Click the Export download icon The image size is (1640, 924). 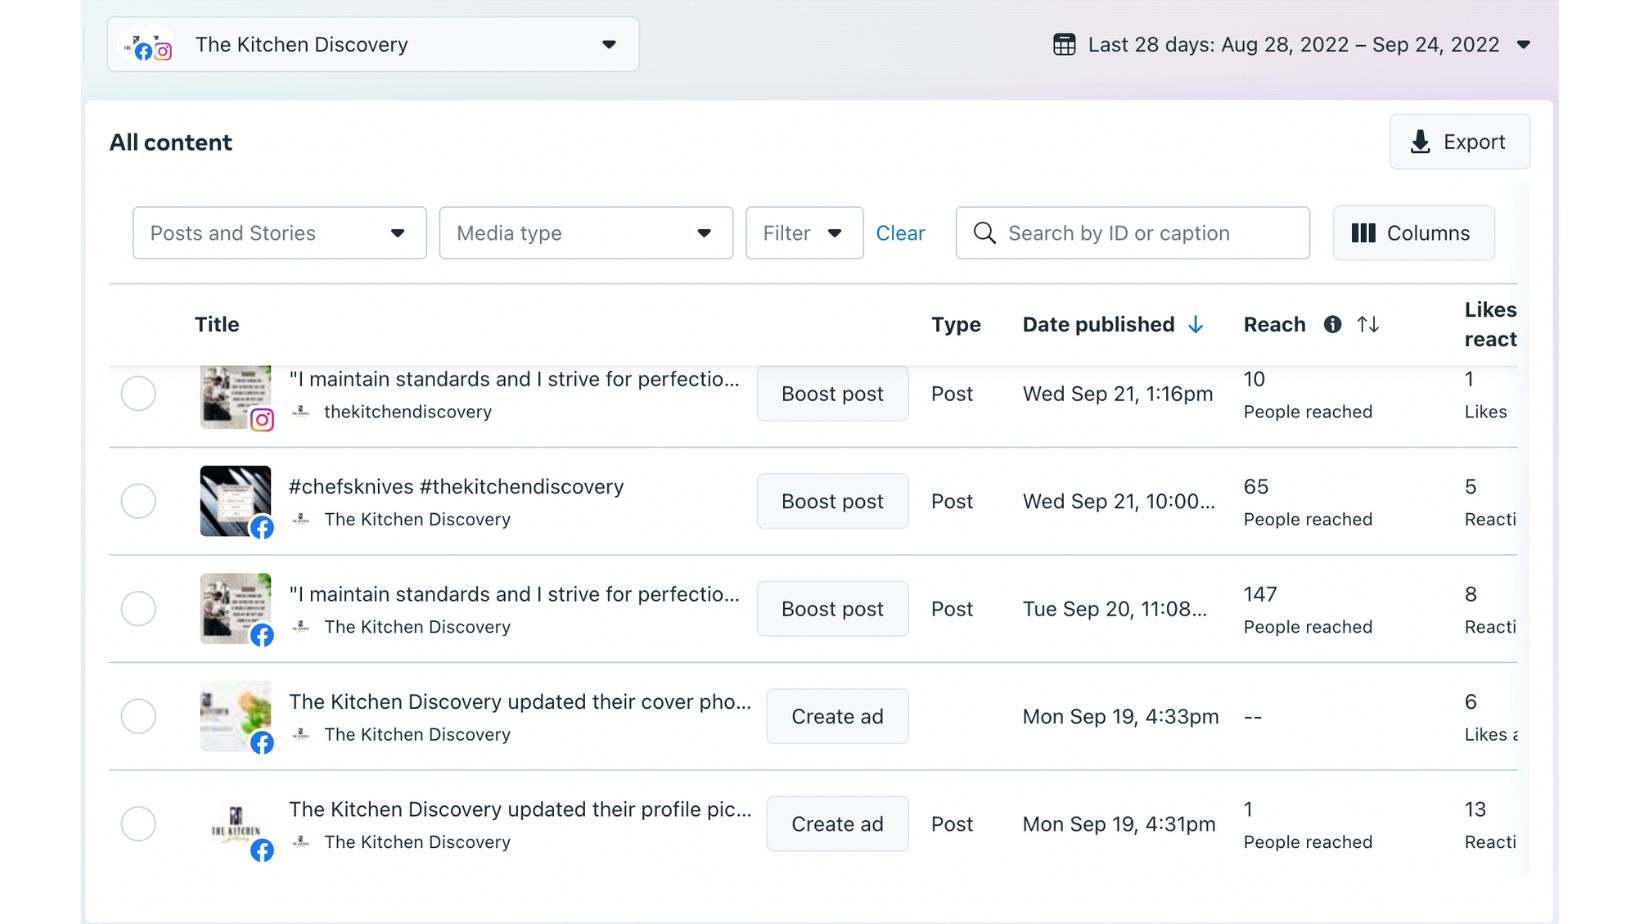[1420, 142]
